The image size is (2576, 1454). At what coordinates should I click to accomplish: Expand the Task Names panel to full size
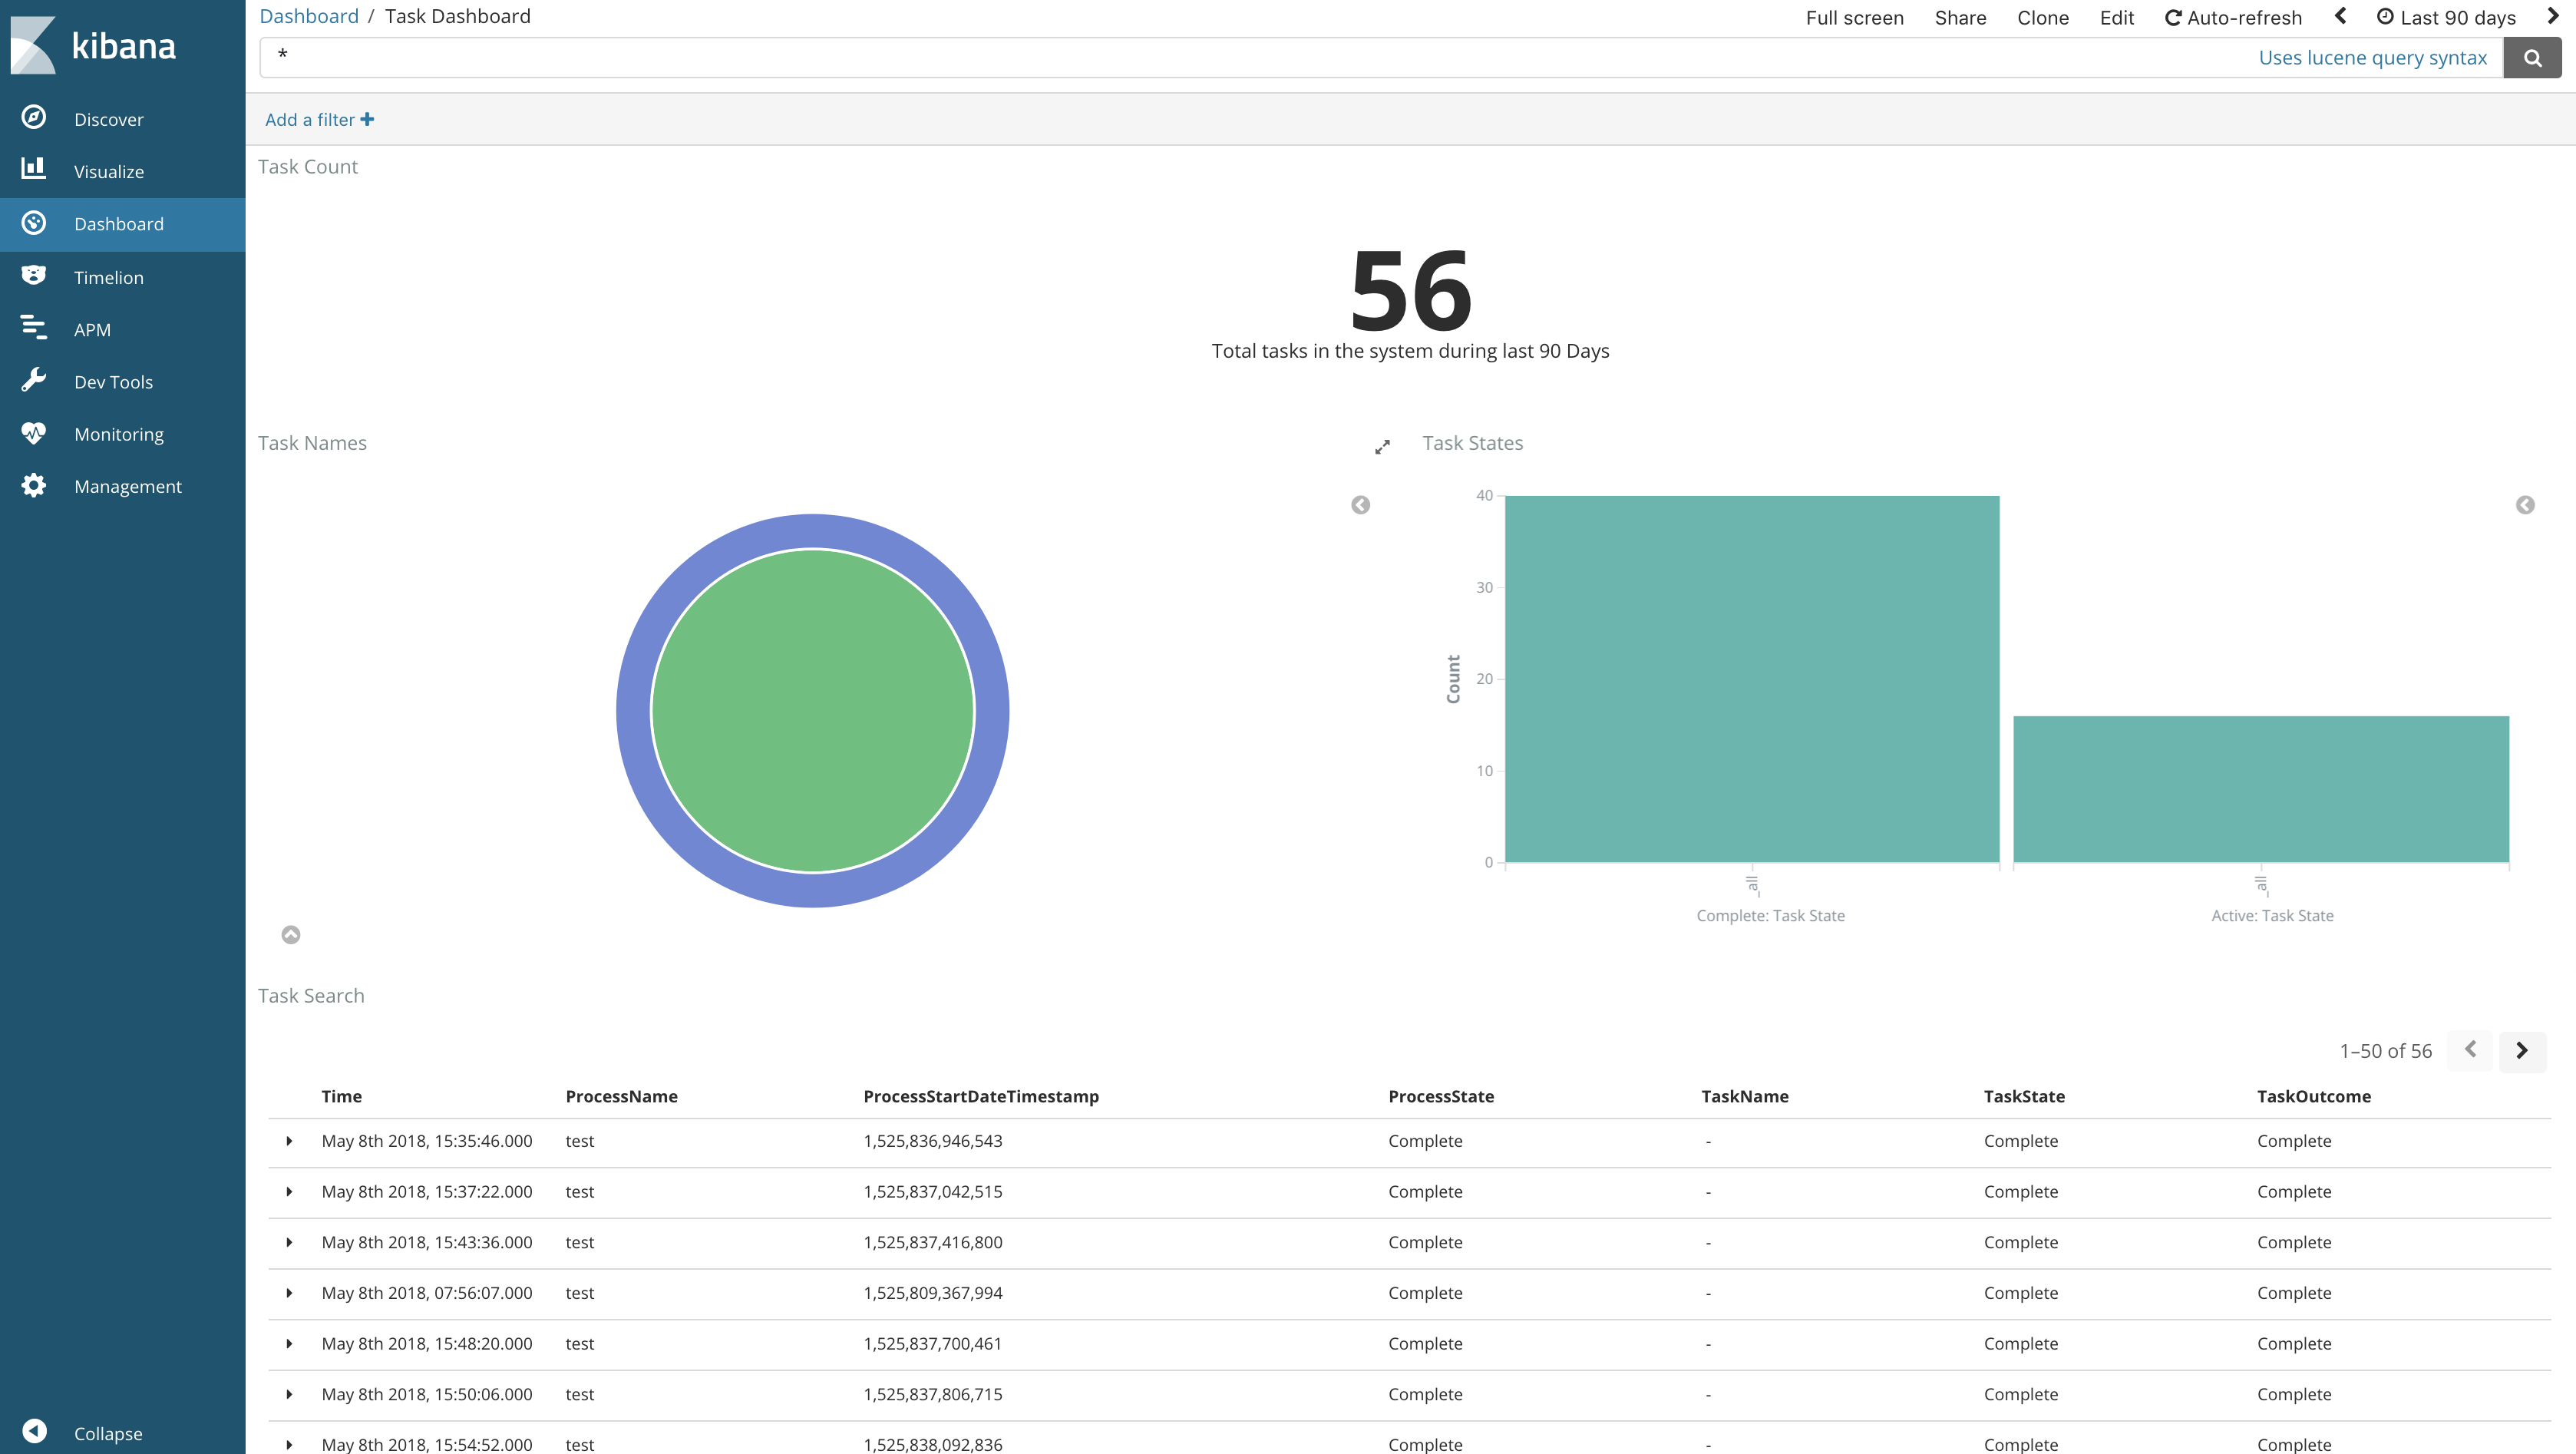click(1382, 446)
